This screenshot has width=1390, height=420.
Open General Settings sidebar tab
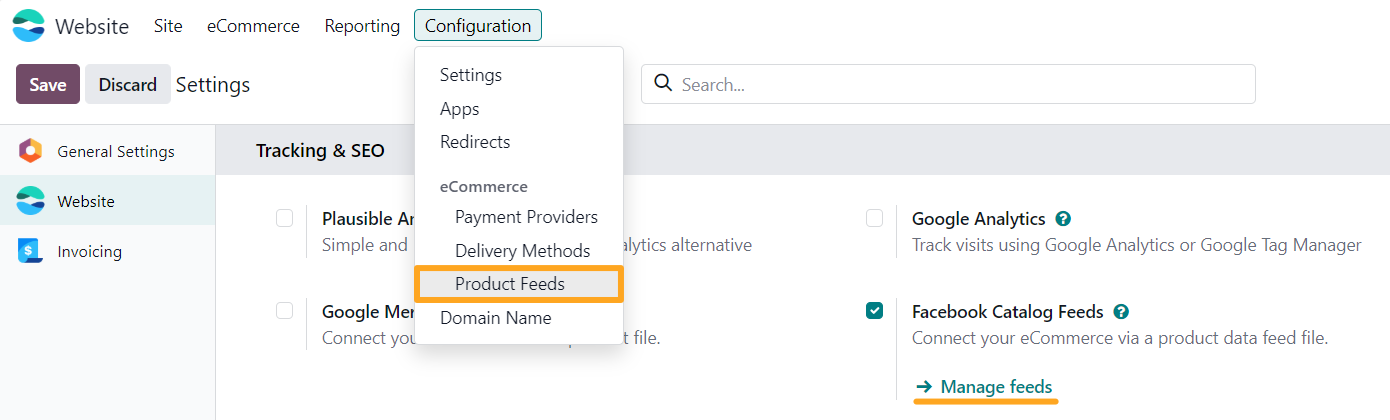(107, 151)
